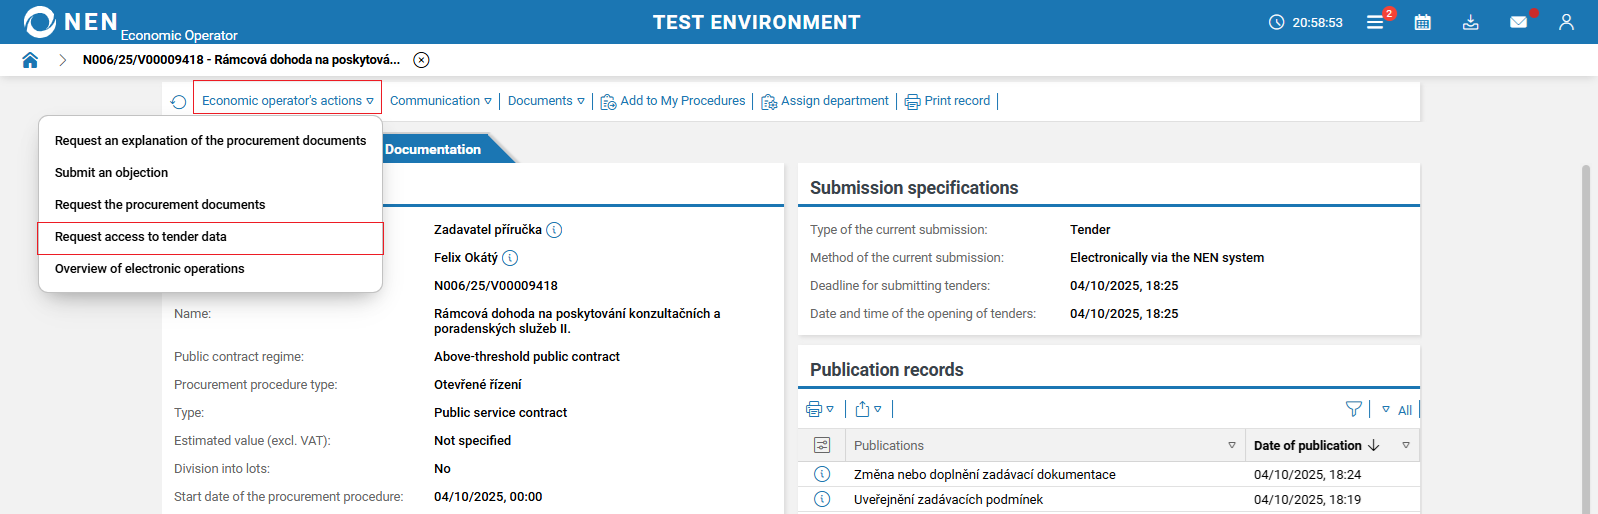This screenshot has width=1598, height=514.
Task: Click Add to My Procedures
Action: [x=673, y=101]
